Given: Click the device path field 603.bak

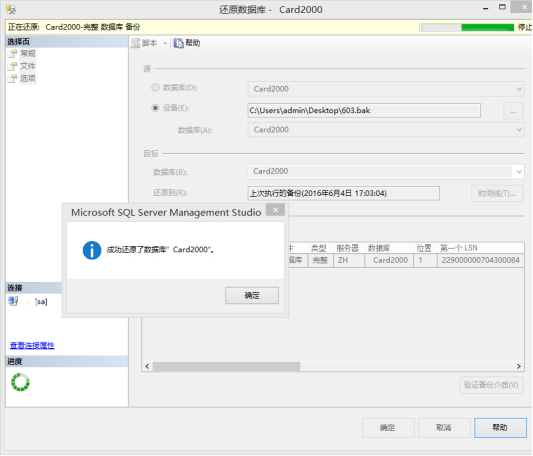Looking at the screenshot, I should pos(364,111).
